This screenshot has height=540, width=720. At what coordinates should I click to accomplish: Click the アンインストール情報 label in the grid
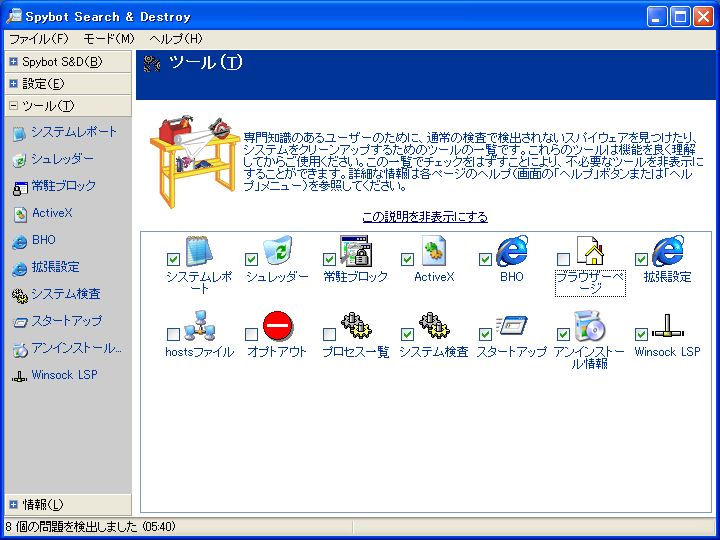tap(590, 358)
